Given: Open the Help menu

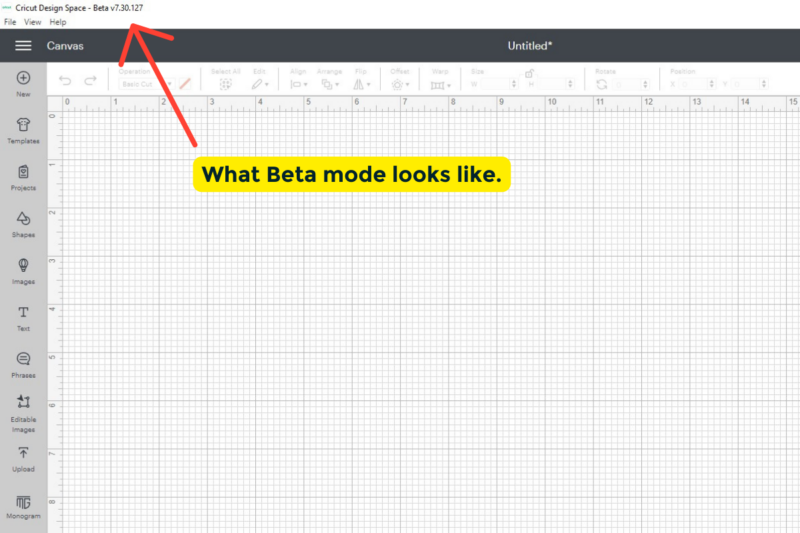Looking at the screenshot, I should pyautogui.click(x=58, y=22).
